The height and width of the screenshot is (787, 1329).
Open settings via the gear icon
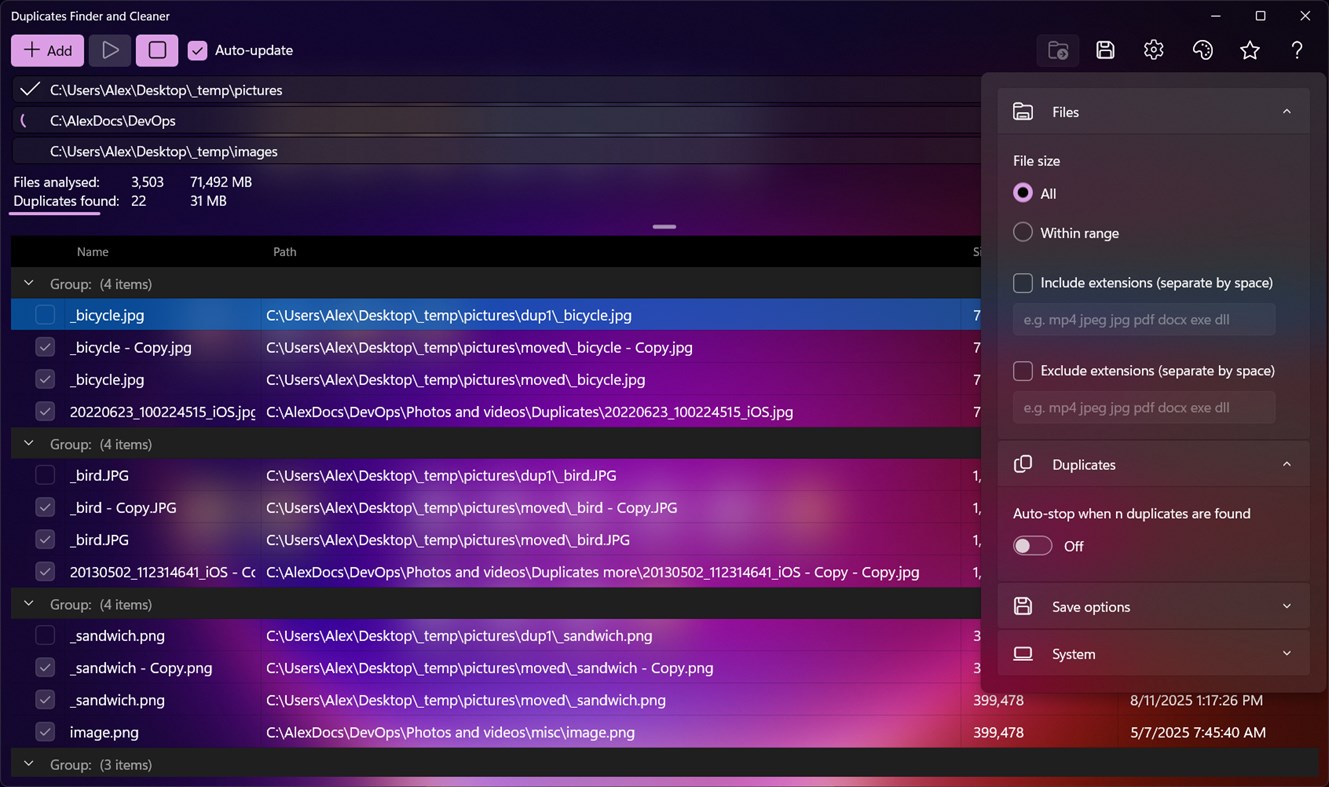[x=1153, y=49]
